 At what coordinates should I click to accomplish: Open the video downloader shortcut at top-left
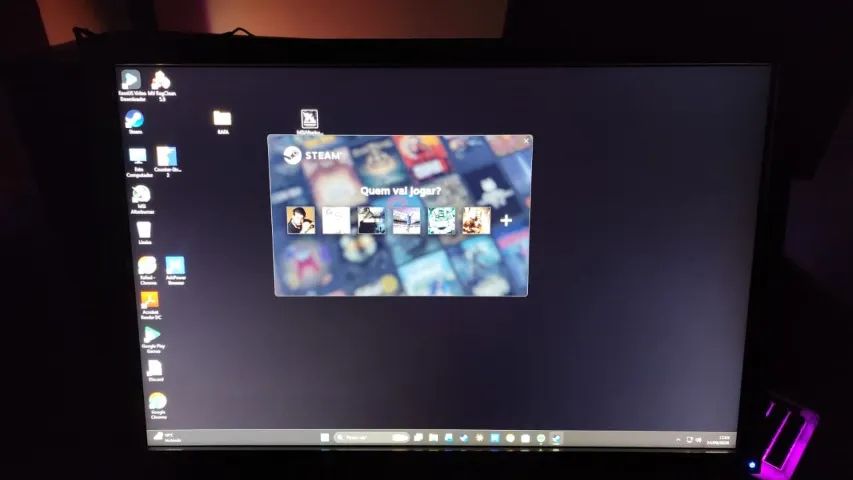click(131, 85)
